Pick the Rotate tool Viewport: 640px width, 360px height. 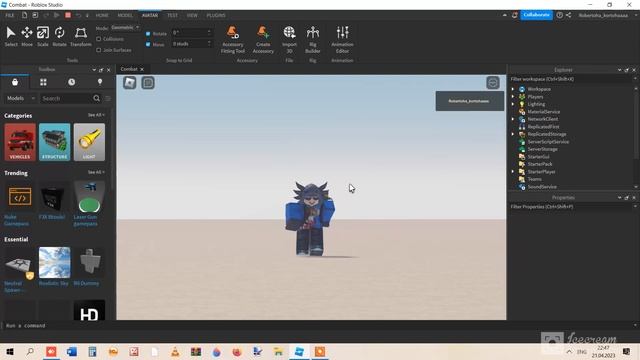coord(59,36)
